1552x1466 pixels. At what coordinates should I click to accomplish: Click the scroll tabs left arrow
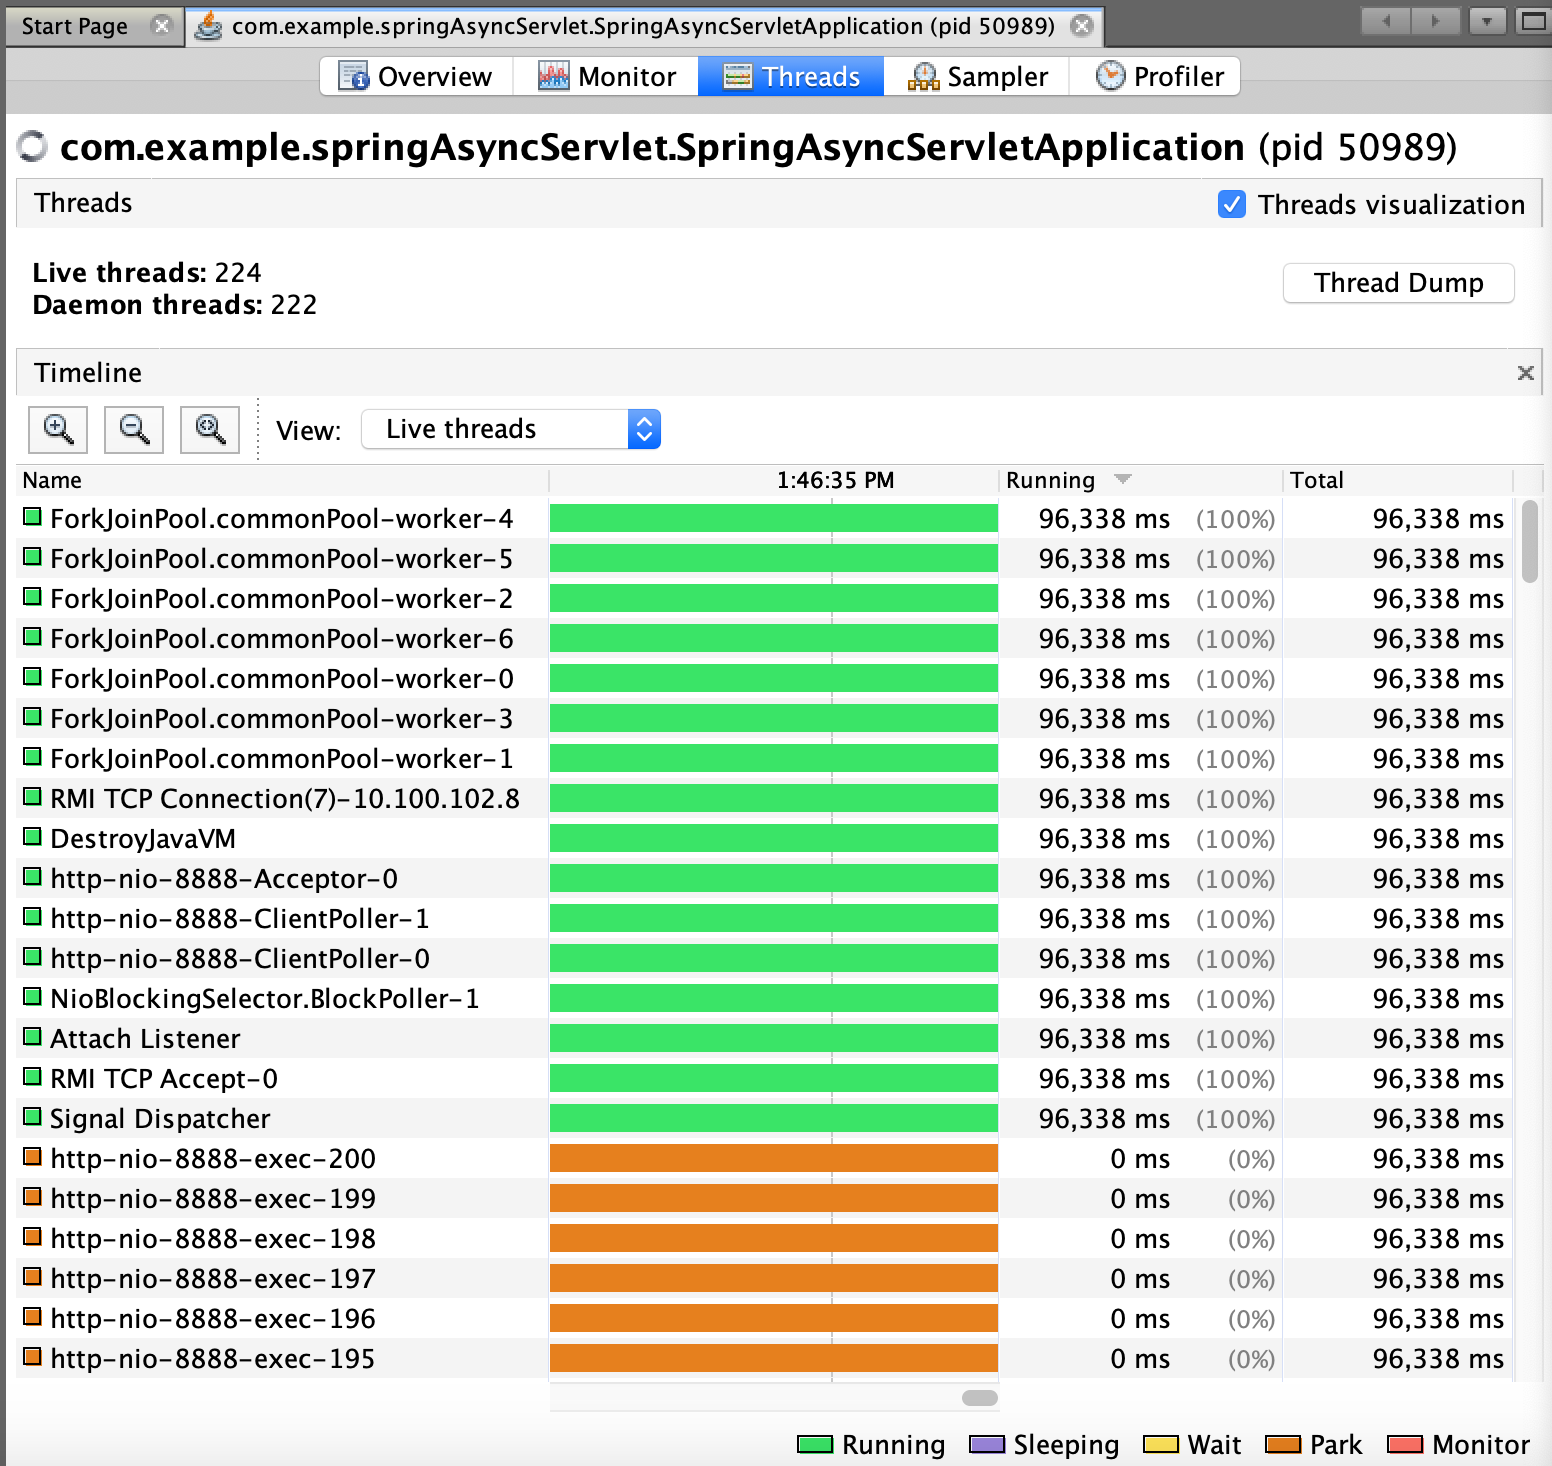click(1387, 21)
